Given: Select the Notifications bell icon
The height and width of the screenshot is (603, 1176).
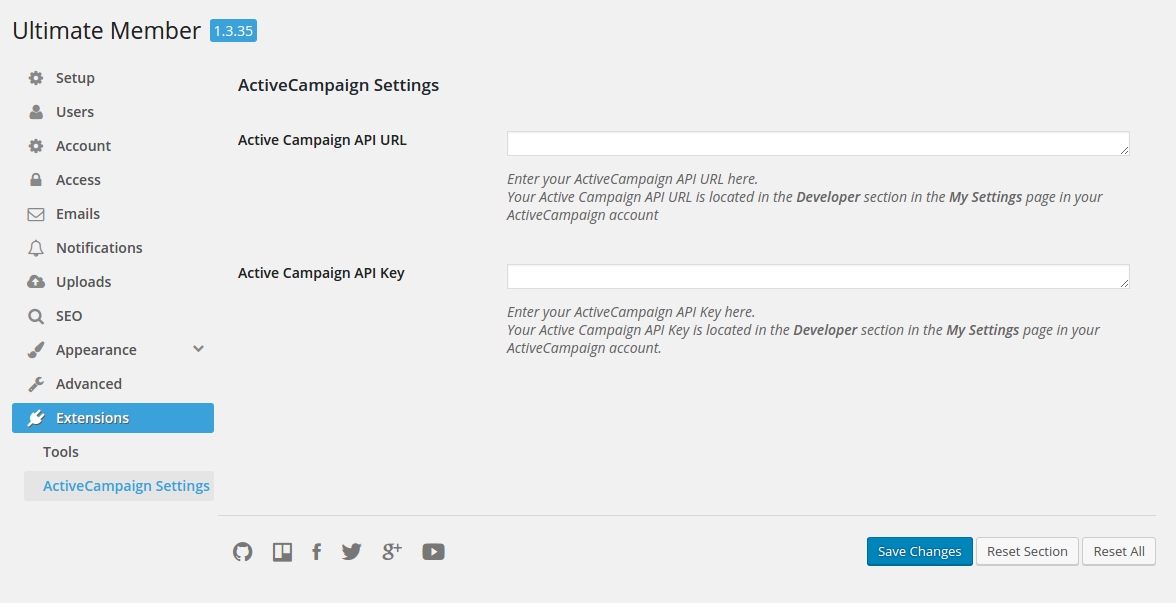Looking at the screenshot, I should pyautogui.click(x=35, y=248).
